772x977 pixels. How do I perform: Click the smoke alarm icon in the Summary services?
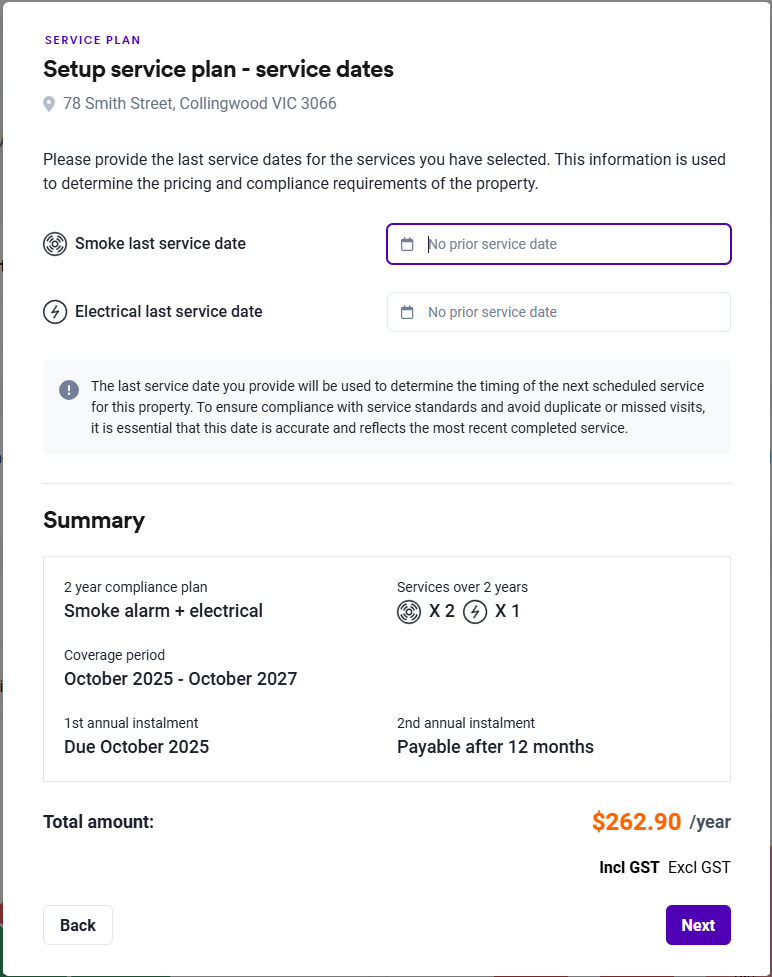[409, 611]
